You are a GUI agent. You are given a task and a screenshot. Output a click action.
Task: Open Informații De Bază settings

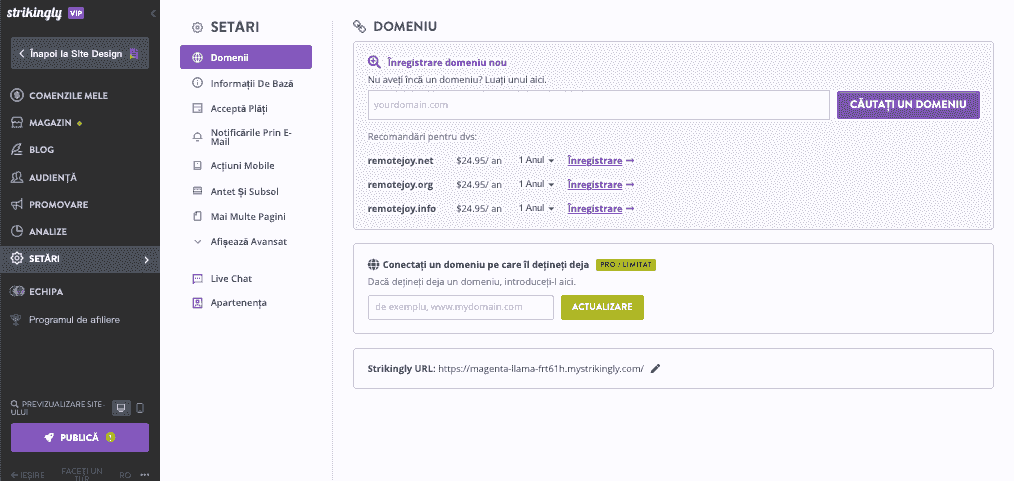(x=252, y=83)
